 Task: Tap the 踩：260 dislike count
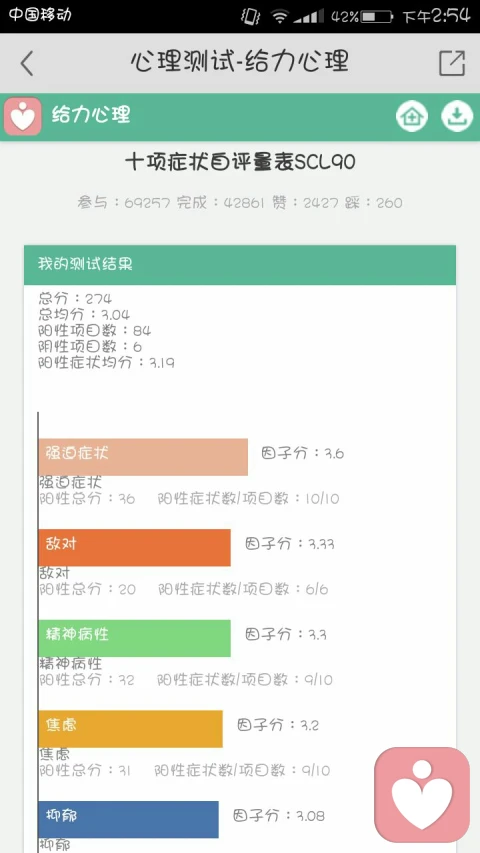(374, 203)
